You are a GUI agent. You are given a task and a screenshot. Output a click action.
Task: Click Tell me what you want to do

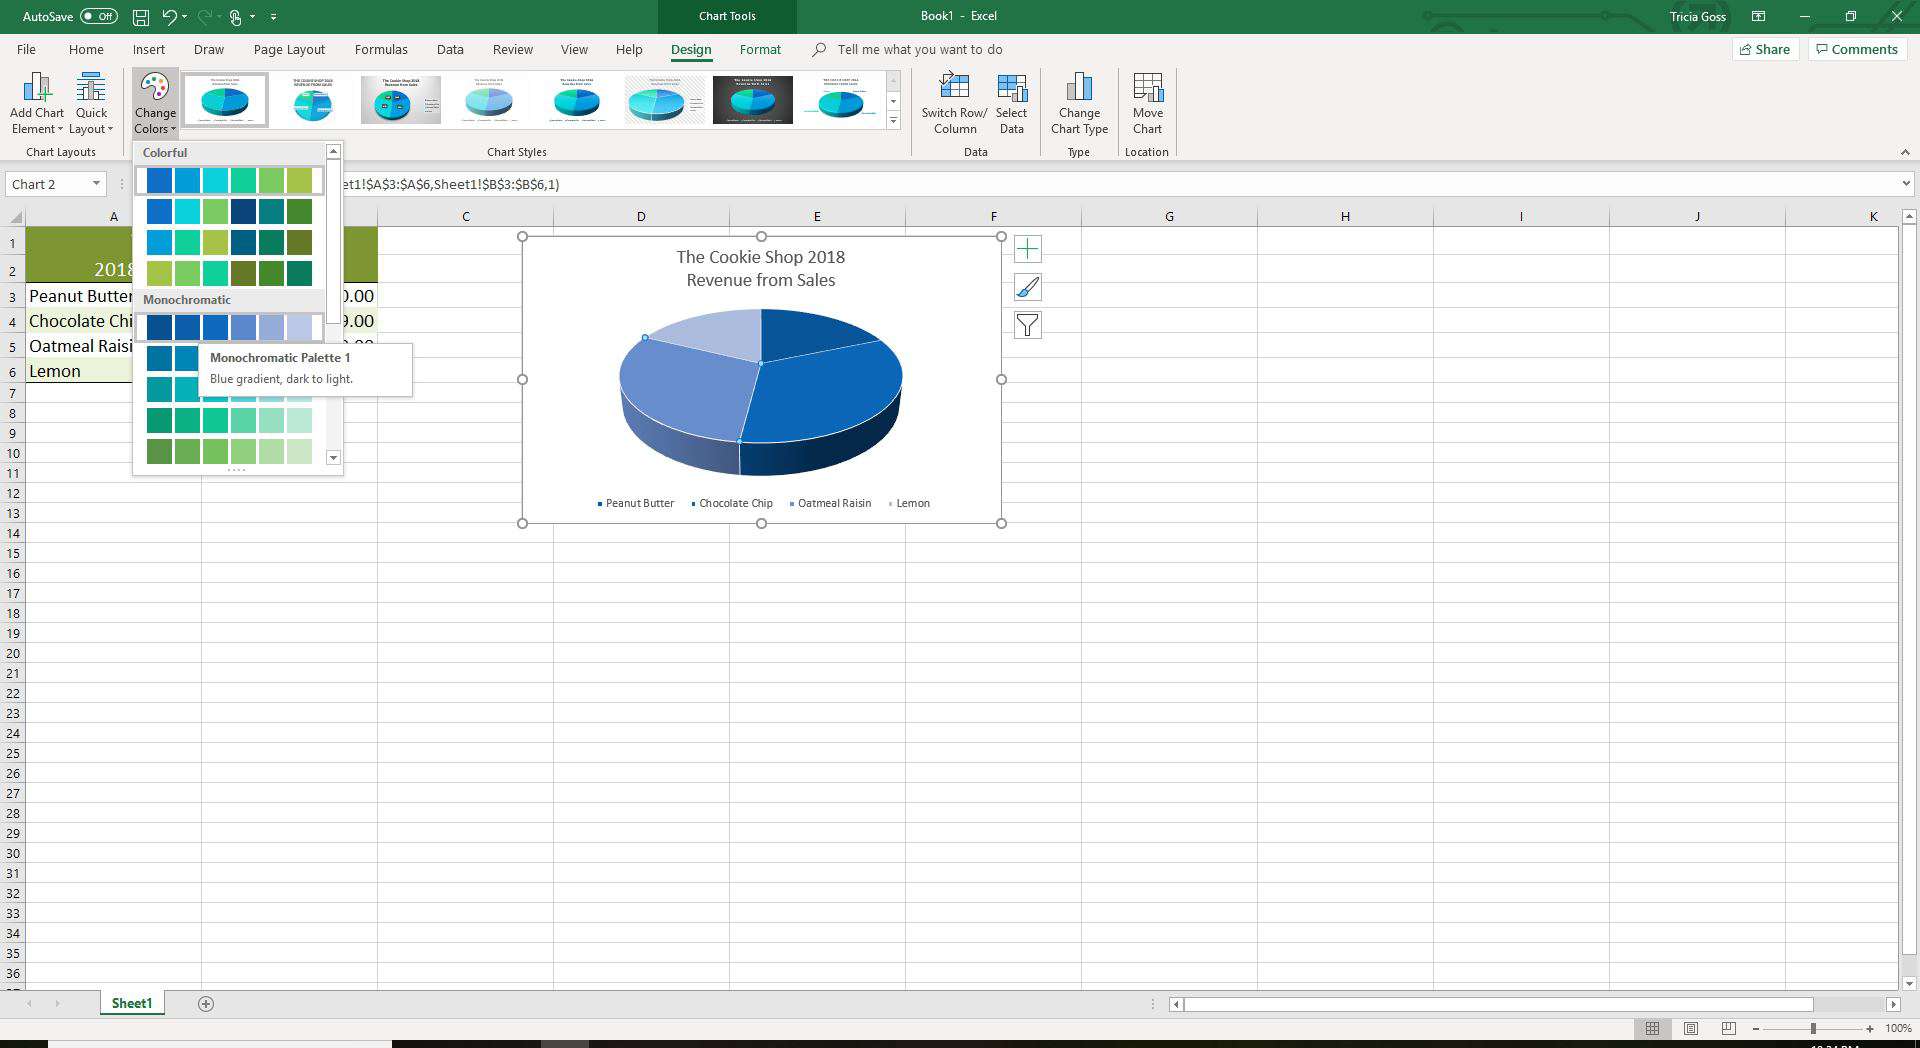[920, 49]
